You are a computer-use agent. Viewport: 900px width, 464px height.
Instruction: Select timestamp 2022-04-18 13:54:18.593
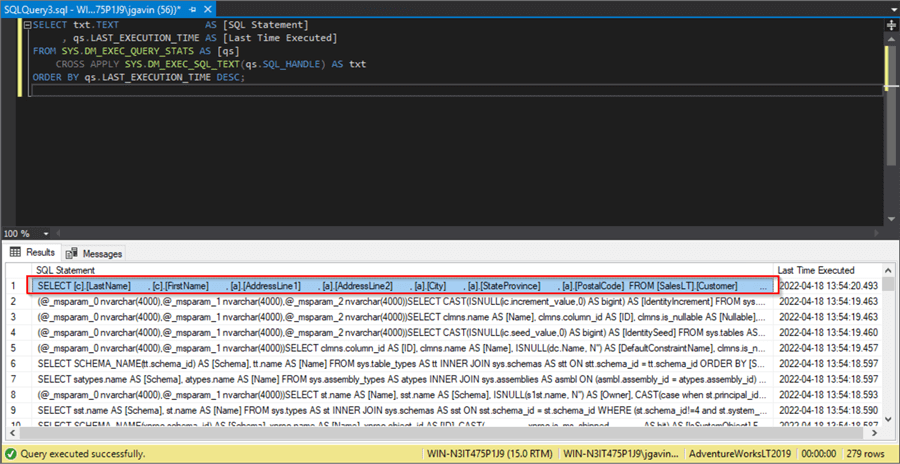pos(827,395)
